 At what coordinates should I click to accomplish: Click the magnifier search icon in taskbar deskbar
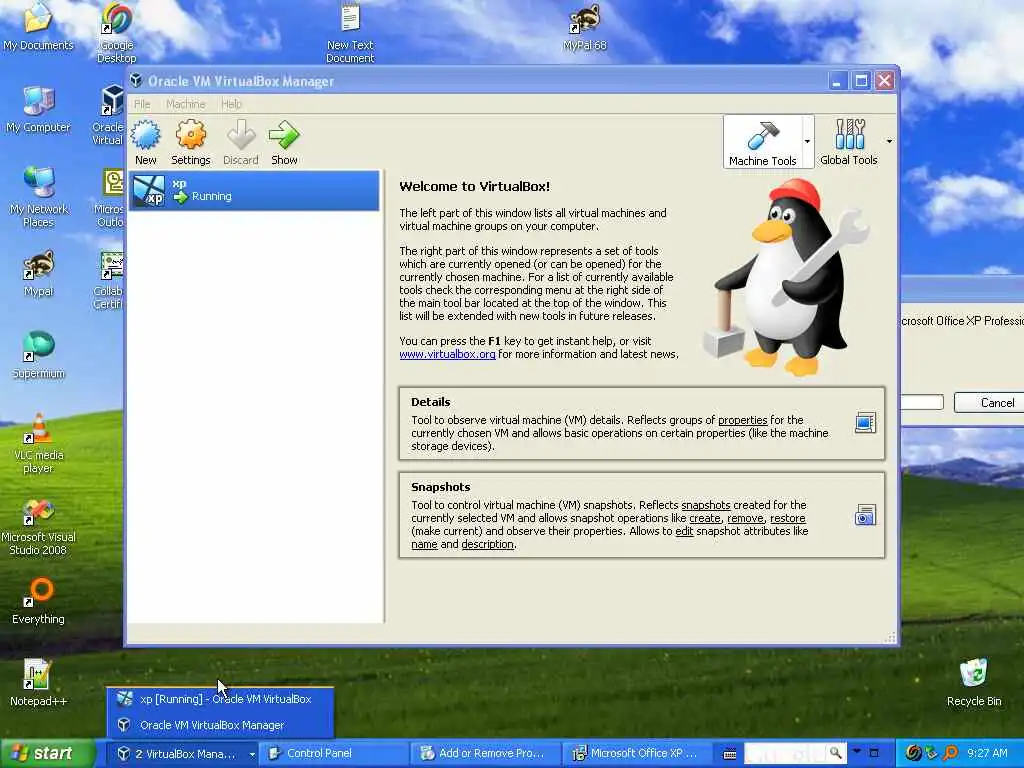835,753
